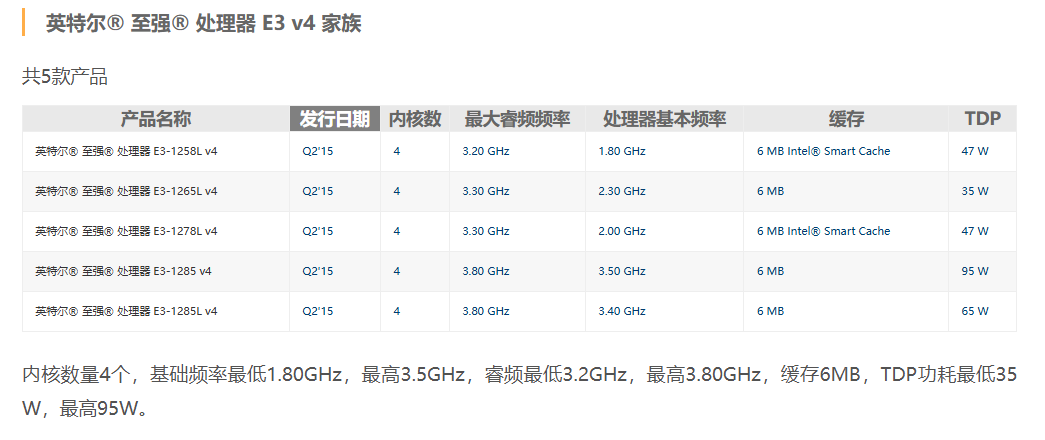Click the 处理器基本频率 column header

click(x=664, y=119)
